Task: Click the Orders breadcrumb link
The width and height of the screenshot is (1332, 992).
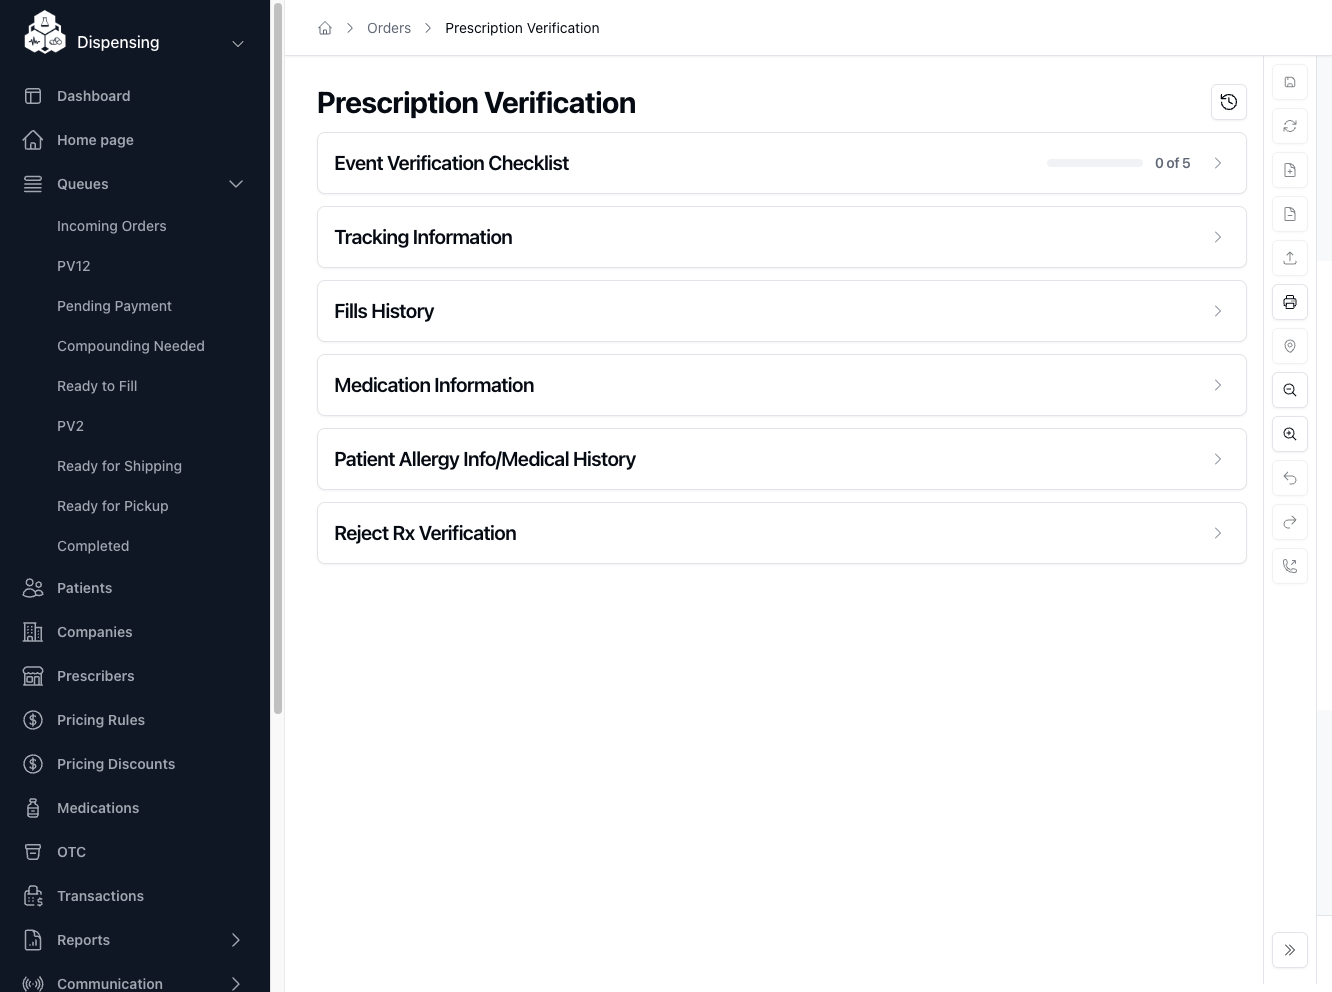Action: 389,28
